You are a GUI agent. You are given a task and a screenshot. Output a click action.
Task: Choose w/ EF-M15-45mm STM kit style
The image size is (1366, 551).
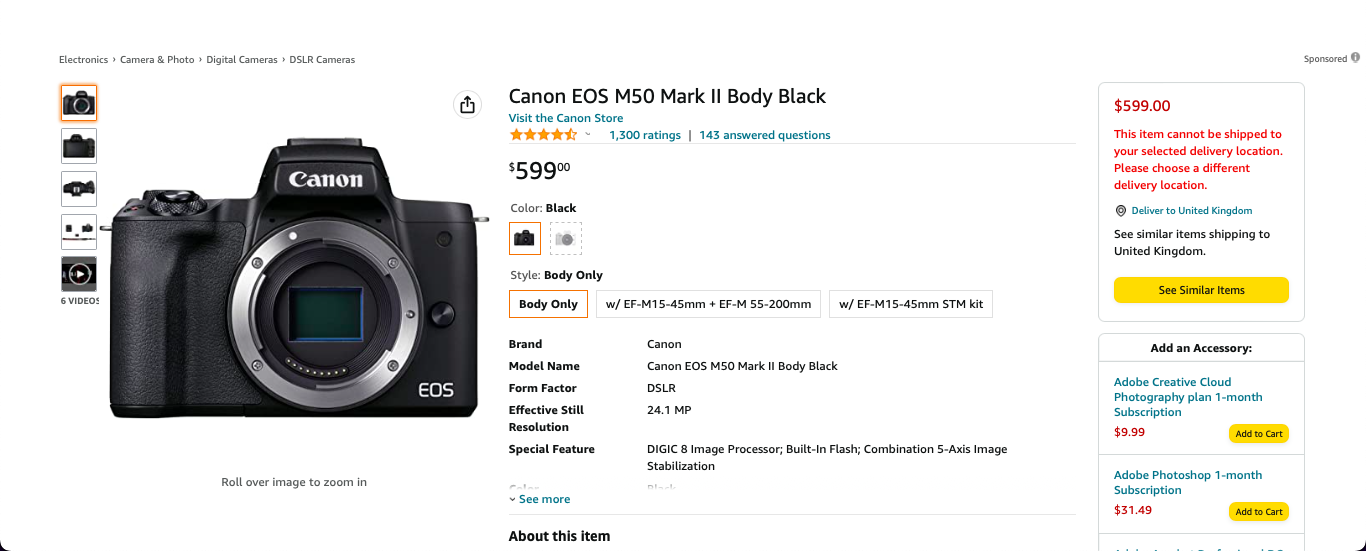tap(911, 304)
